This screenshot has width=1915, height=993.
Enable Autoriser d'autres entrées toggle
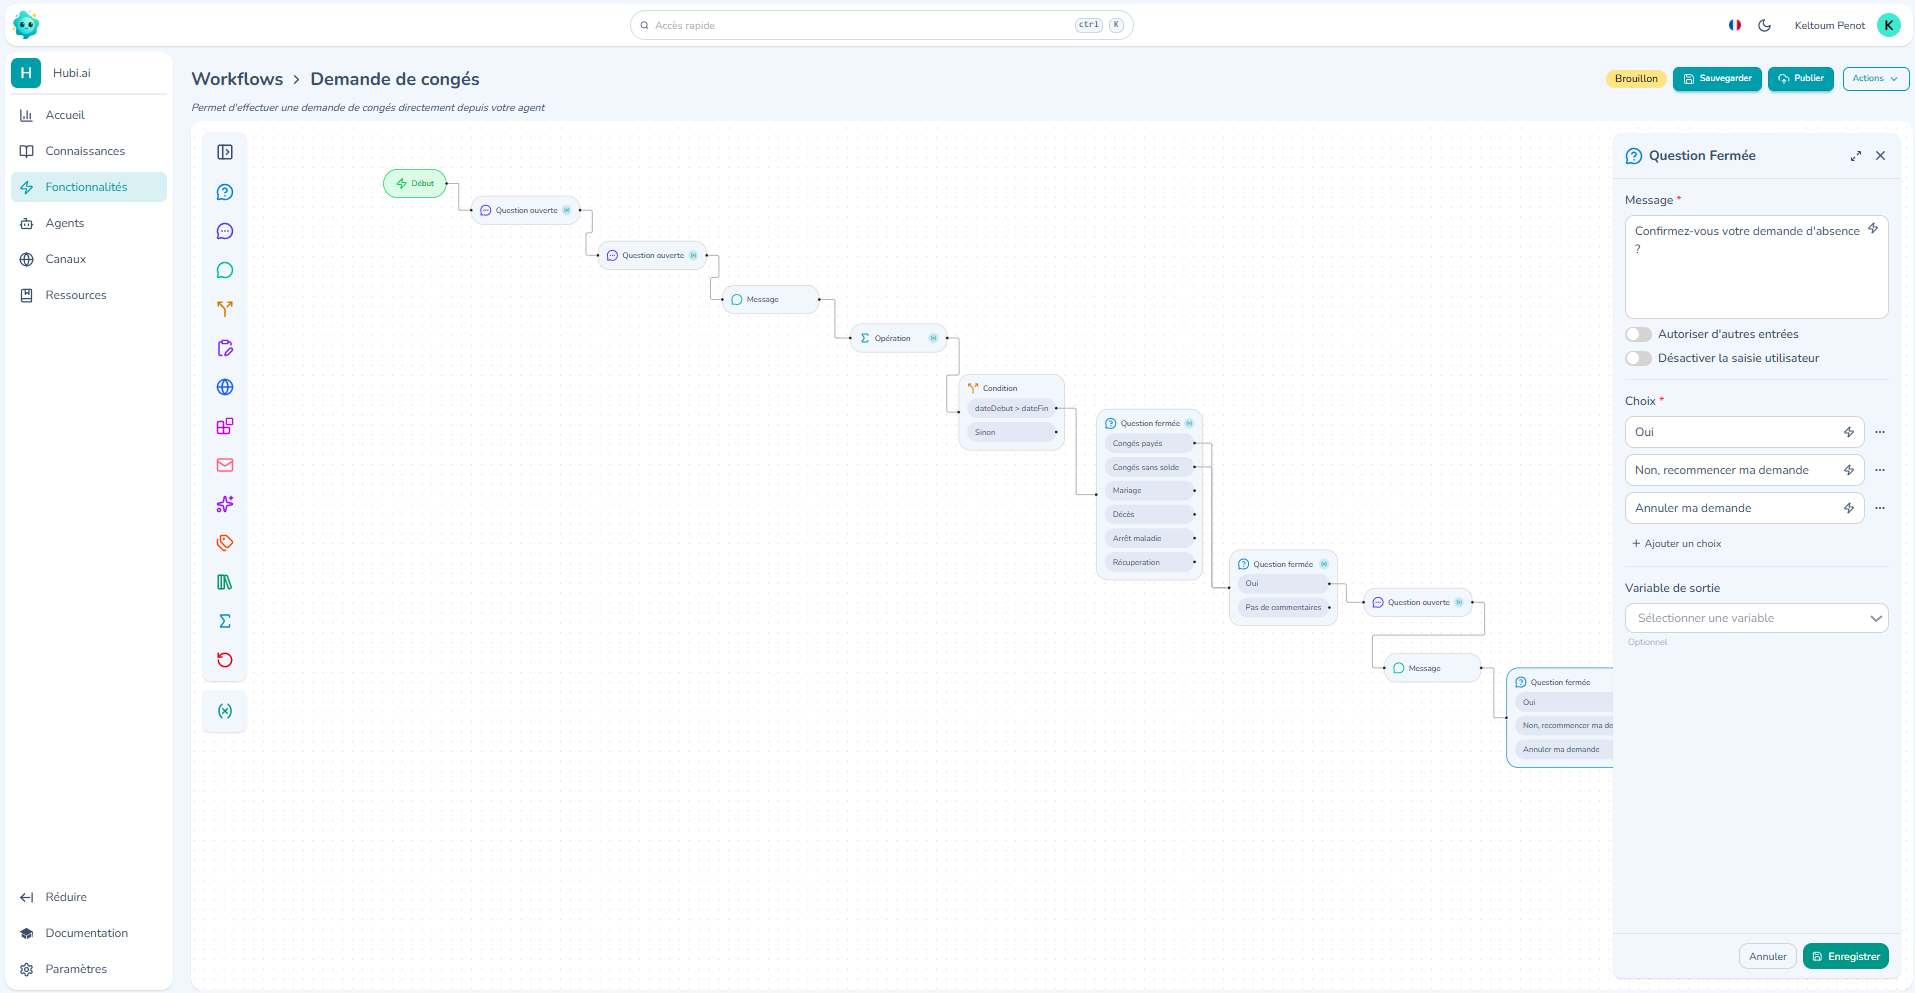(x=1638, y=334)
